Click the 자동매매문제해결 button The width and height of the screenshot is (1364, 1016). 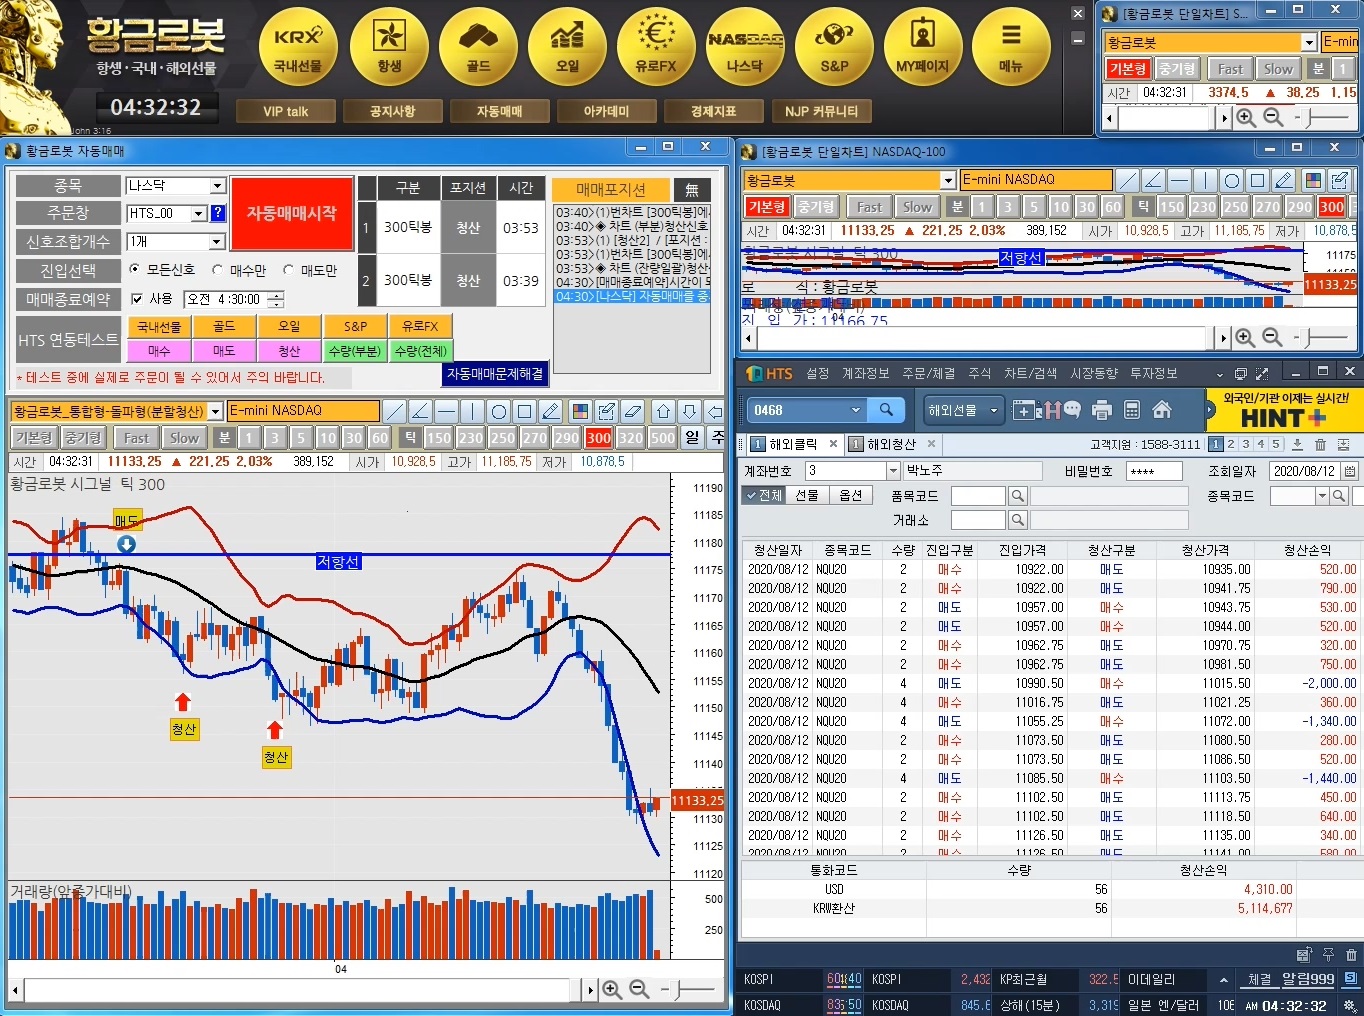[x=496, y=374]
